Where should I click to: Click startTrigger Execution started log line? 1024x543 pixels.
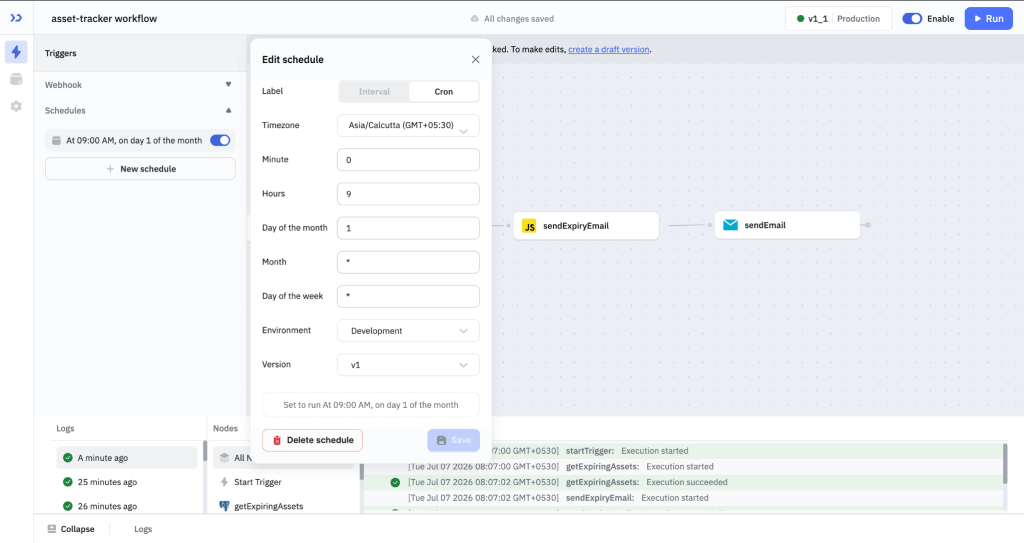pyautogui.click(x=683, y=451)
